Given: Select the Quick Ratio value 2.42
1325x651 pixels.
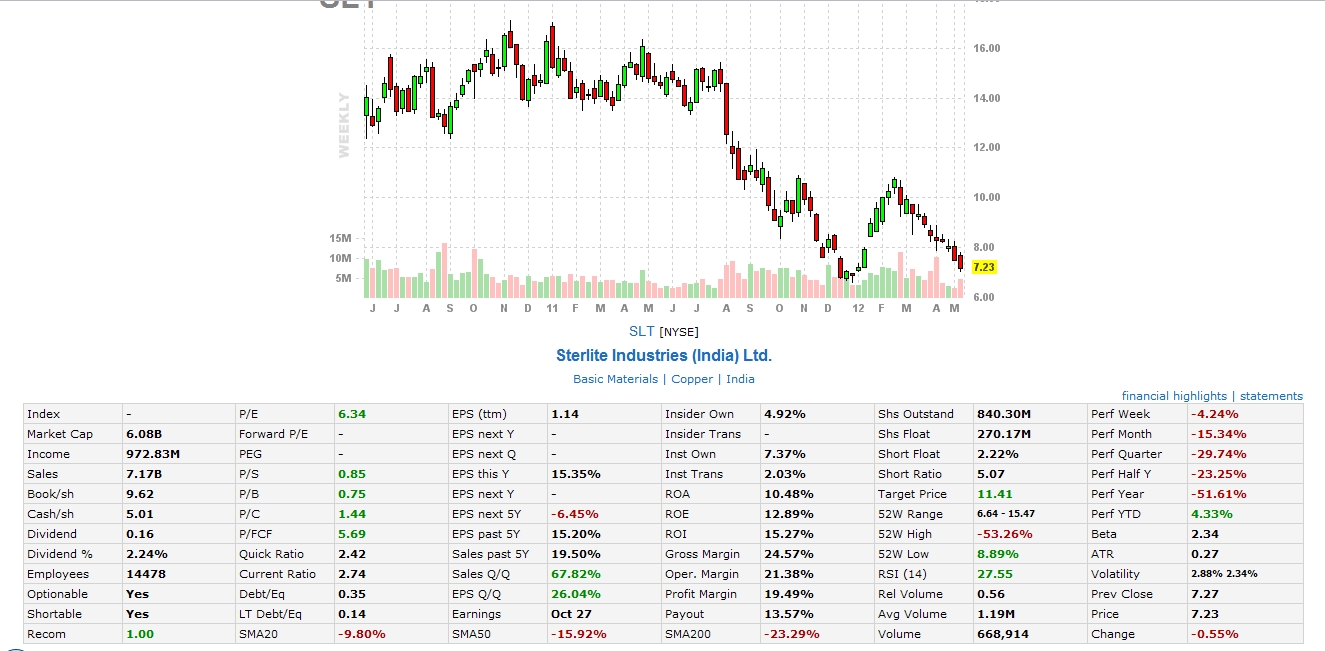Looking at the screenshot, I should 352,554.
